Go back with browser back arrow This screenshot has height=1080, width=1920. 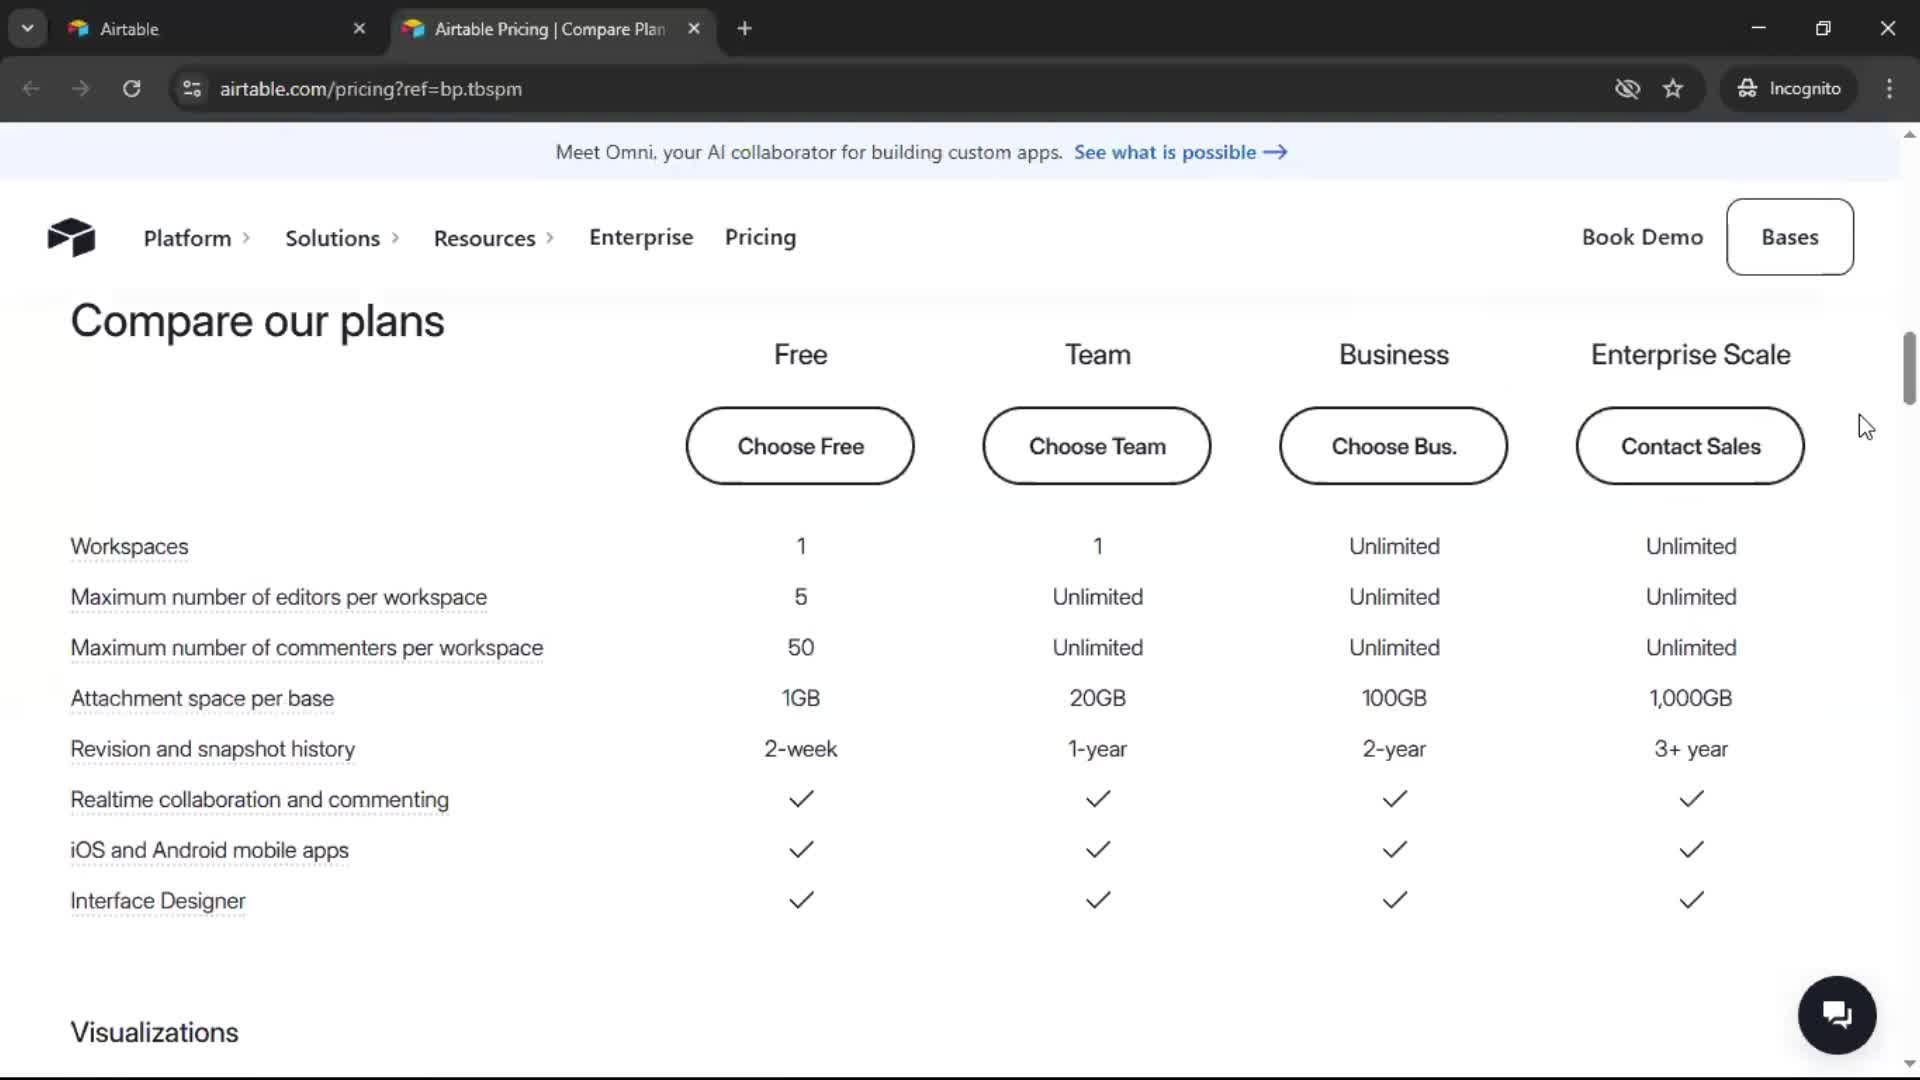(31, 88)
